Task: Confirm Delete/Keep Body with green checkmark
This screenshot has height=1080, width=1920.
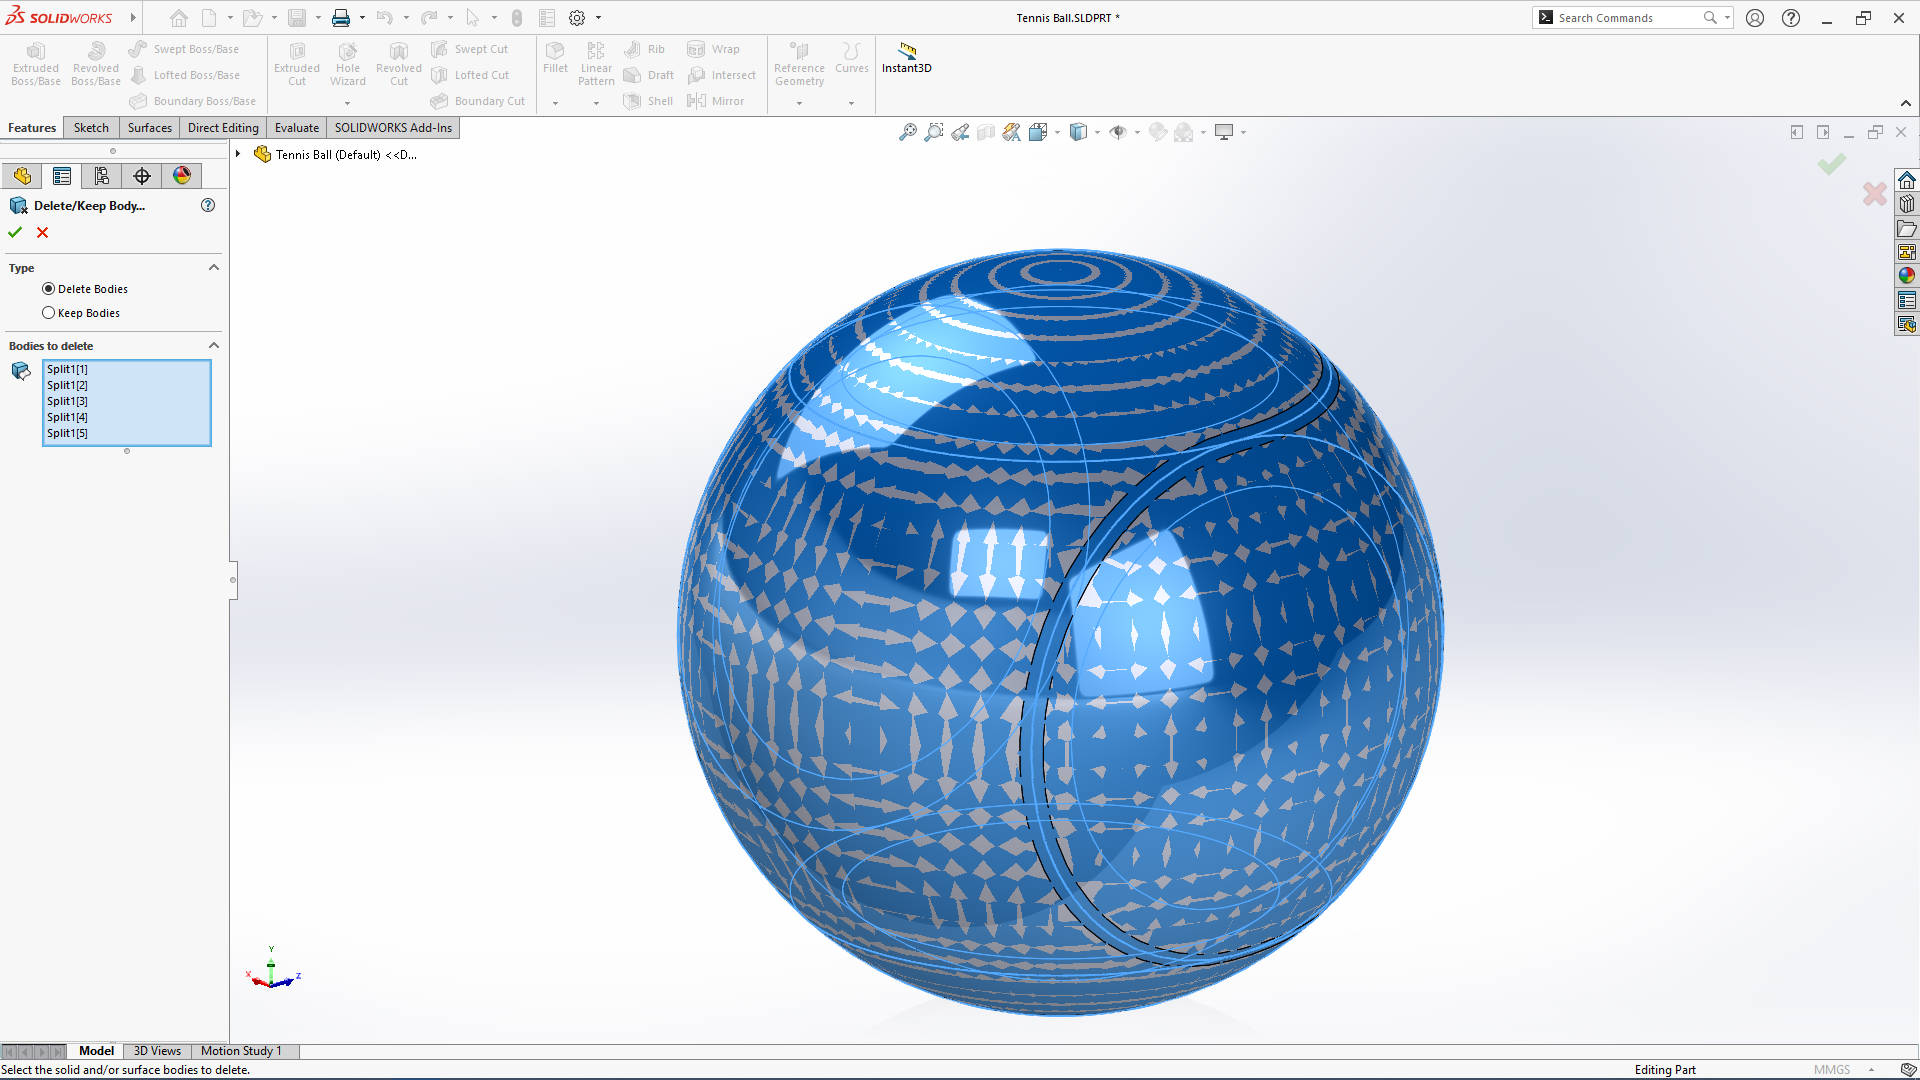Action: click(x=15, y=232)
